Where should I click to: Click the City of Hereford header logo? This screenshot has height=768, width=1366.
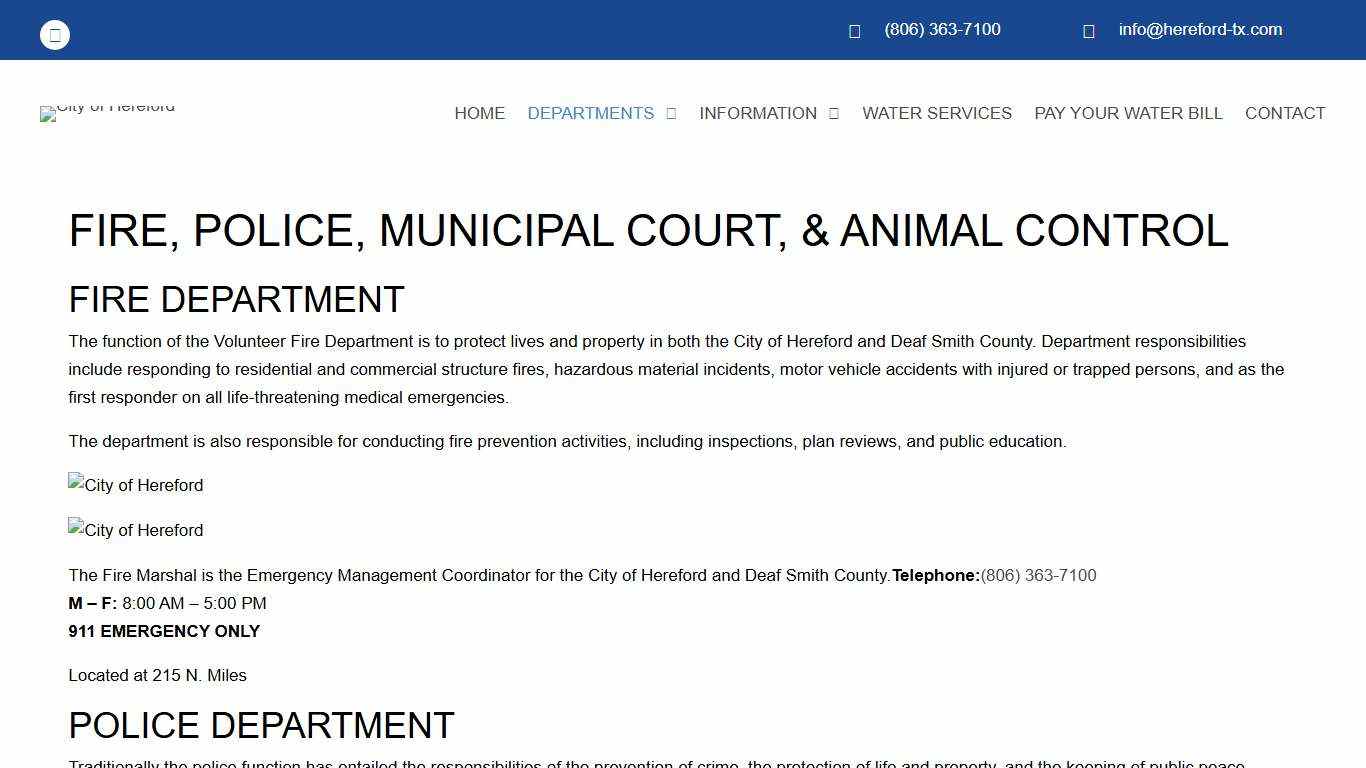(x=108, y=112)
